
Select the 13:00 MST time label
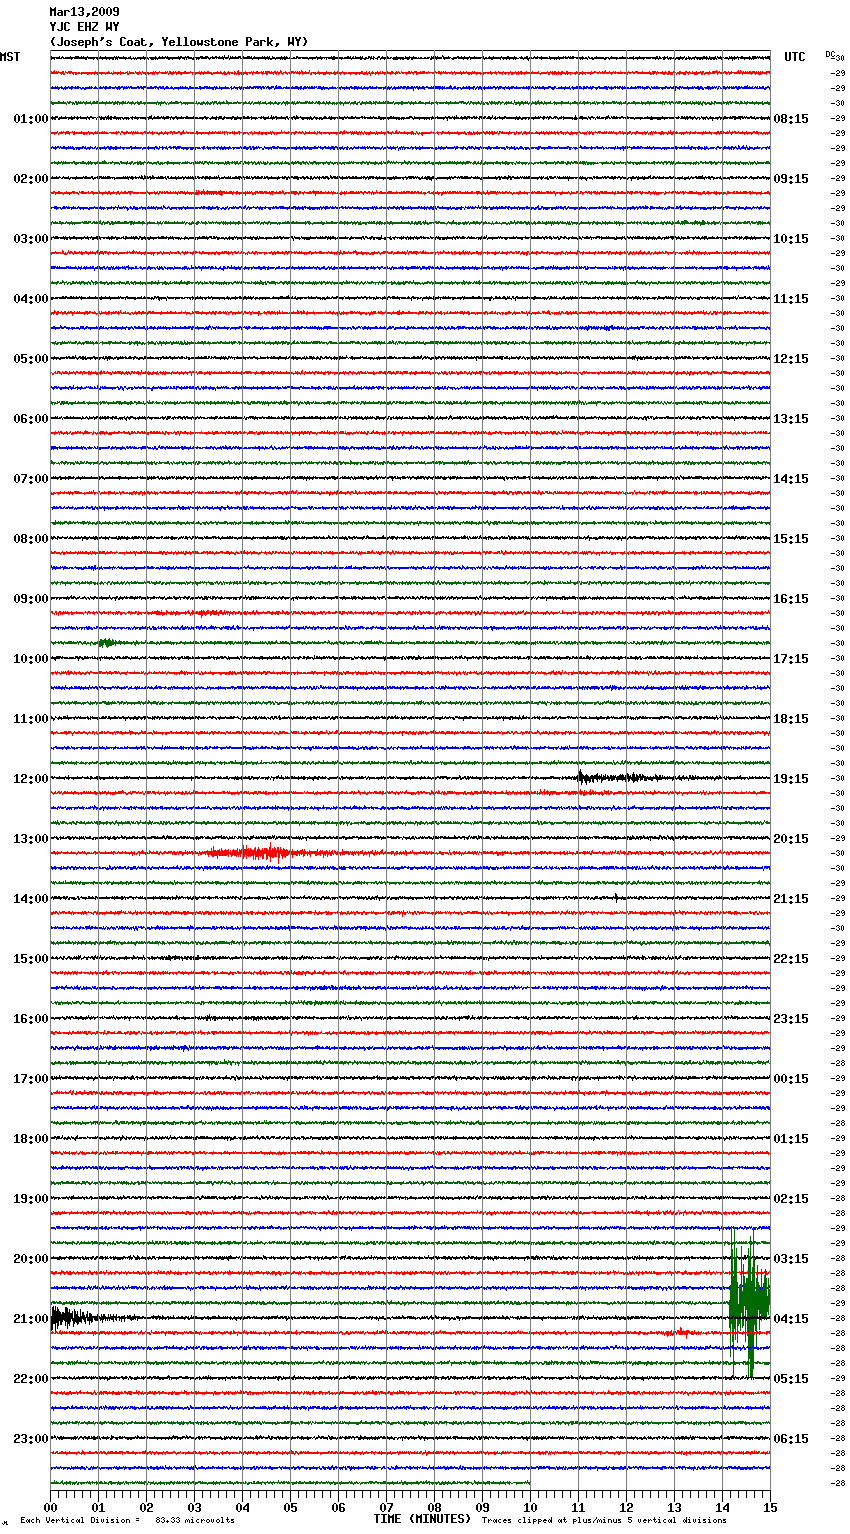coord(31,839)
